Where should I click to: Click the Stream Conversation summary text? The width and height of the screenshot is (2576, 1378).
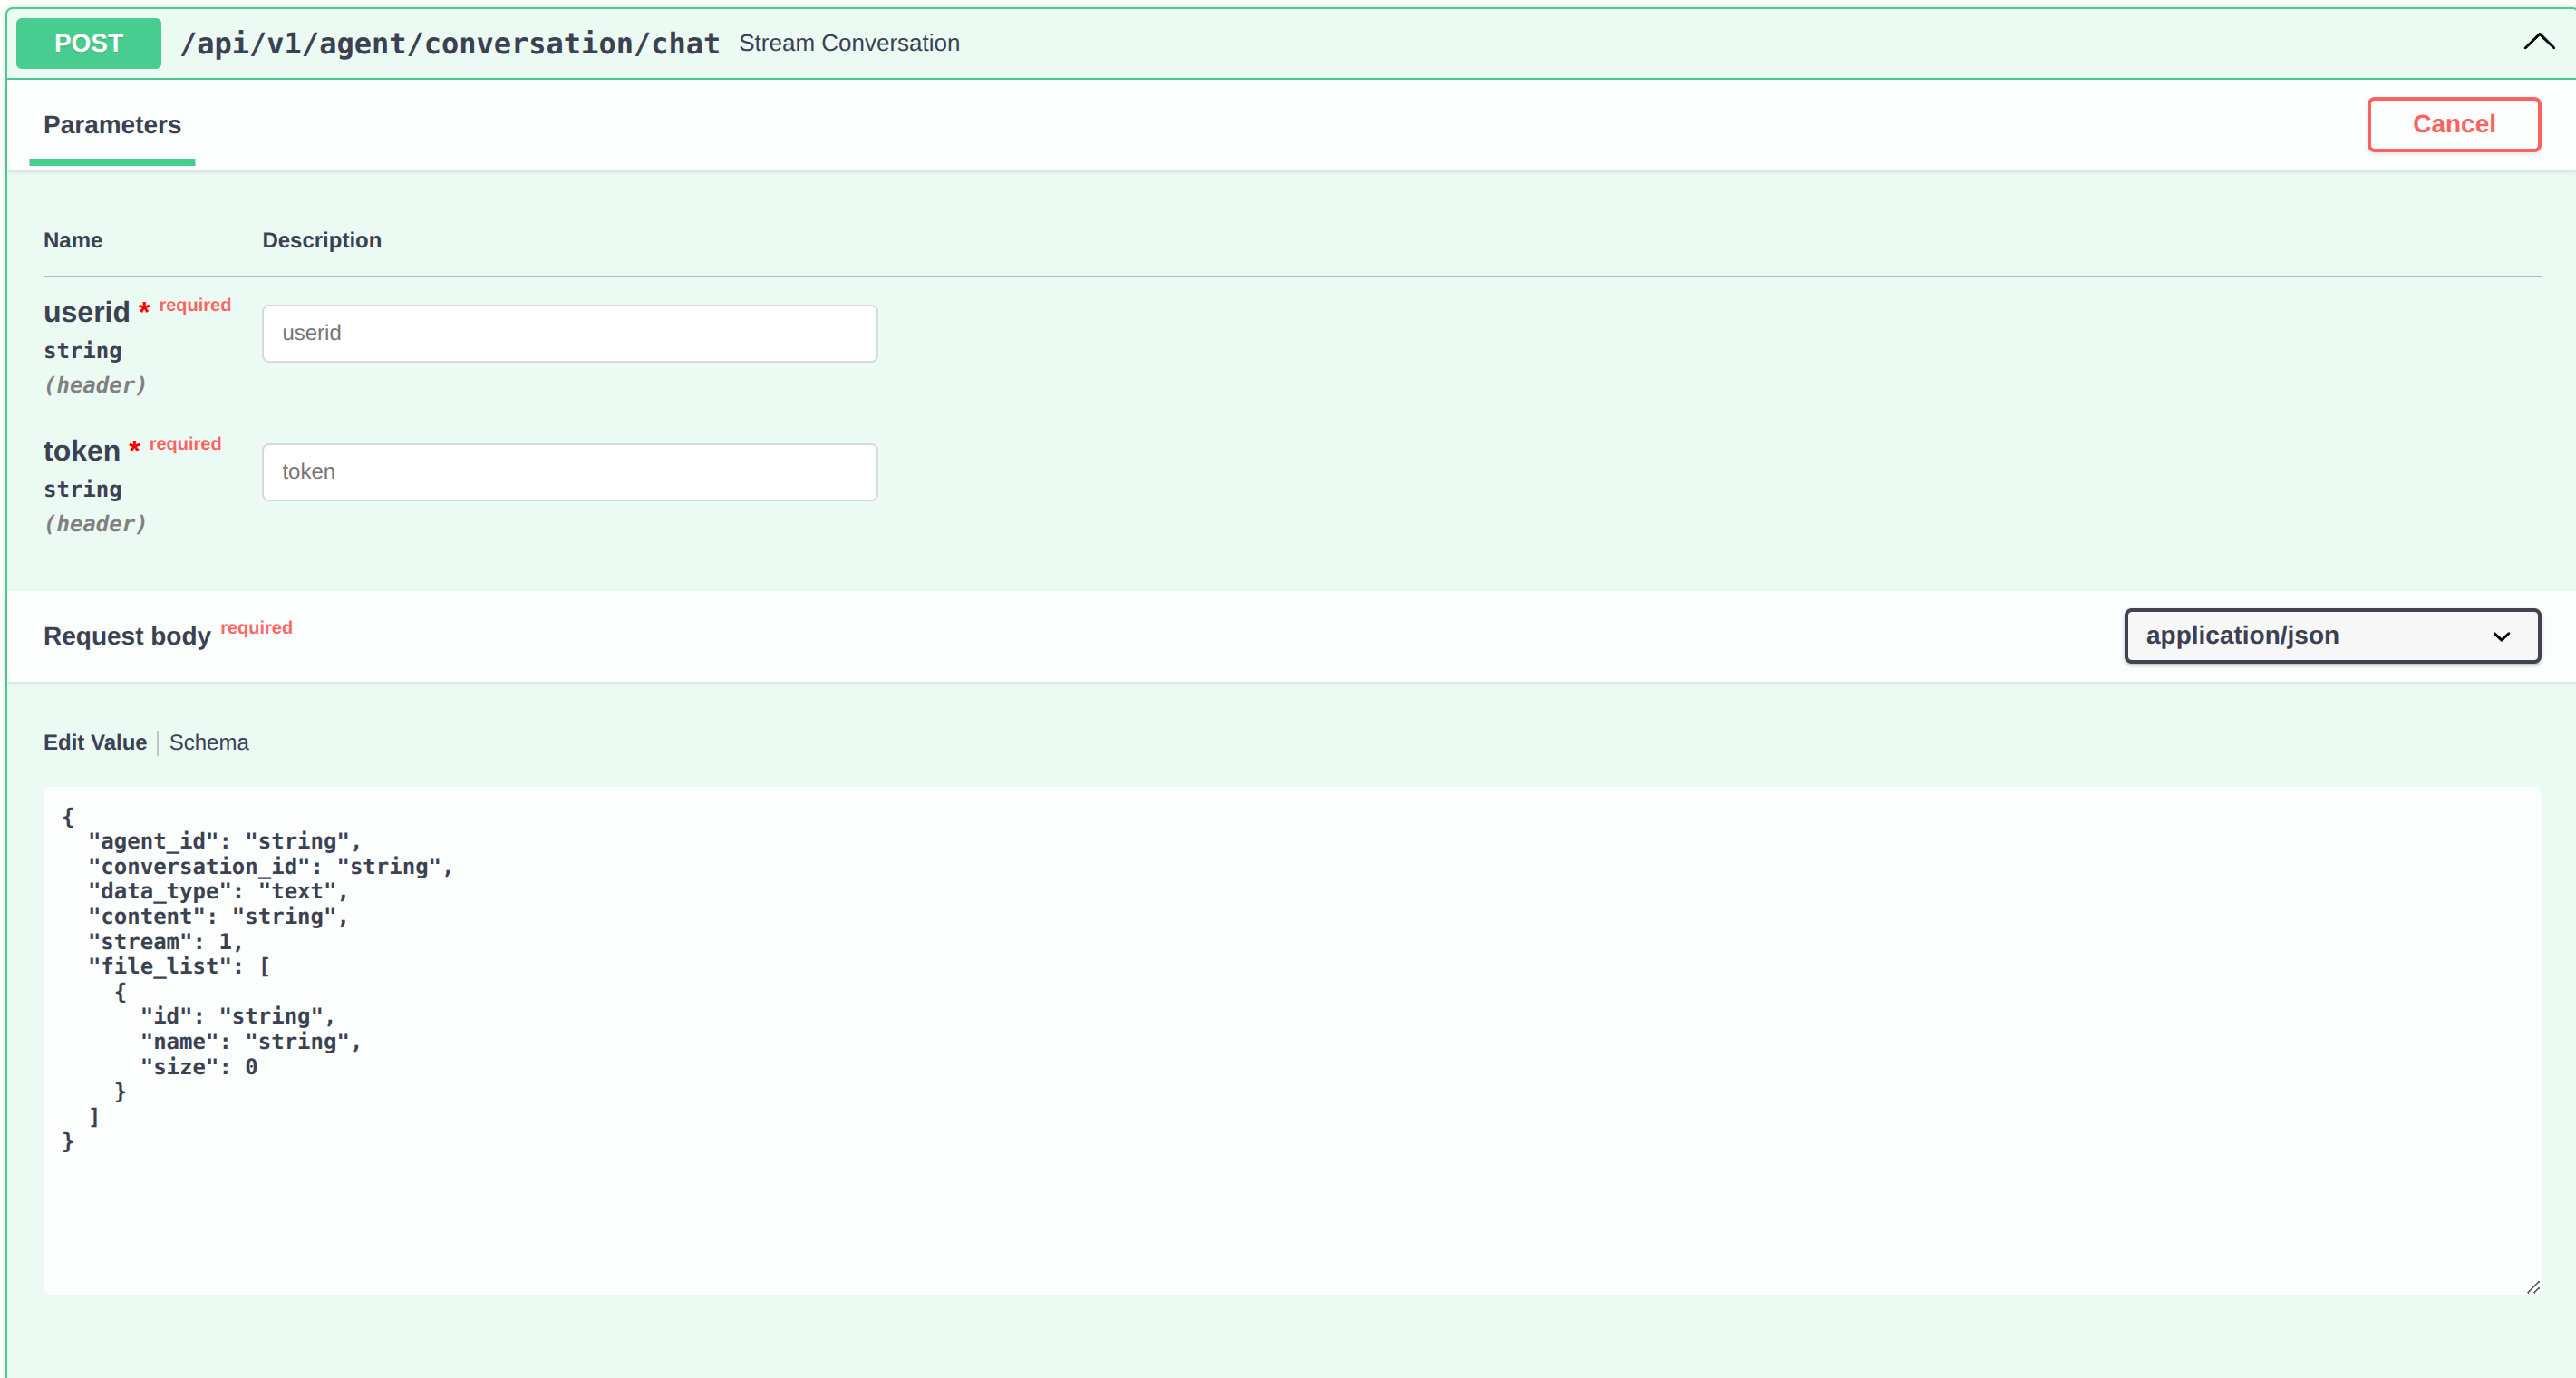848,43
